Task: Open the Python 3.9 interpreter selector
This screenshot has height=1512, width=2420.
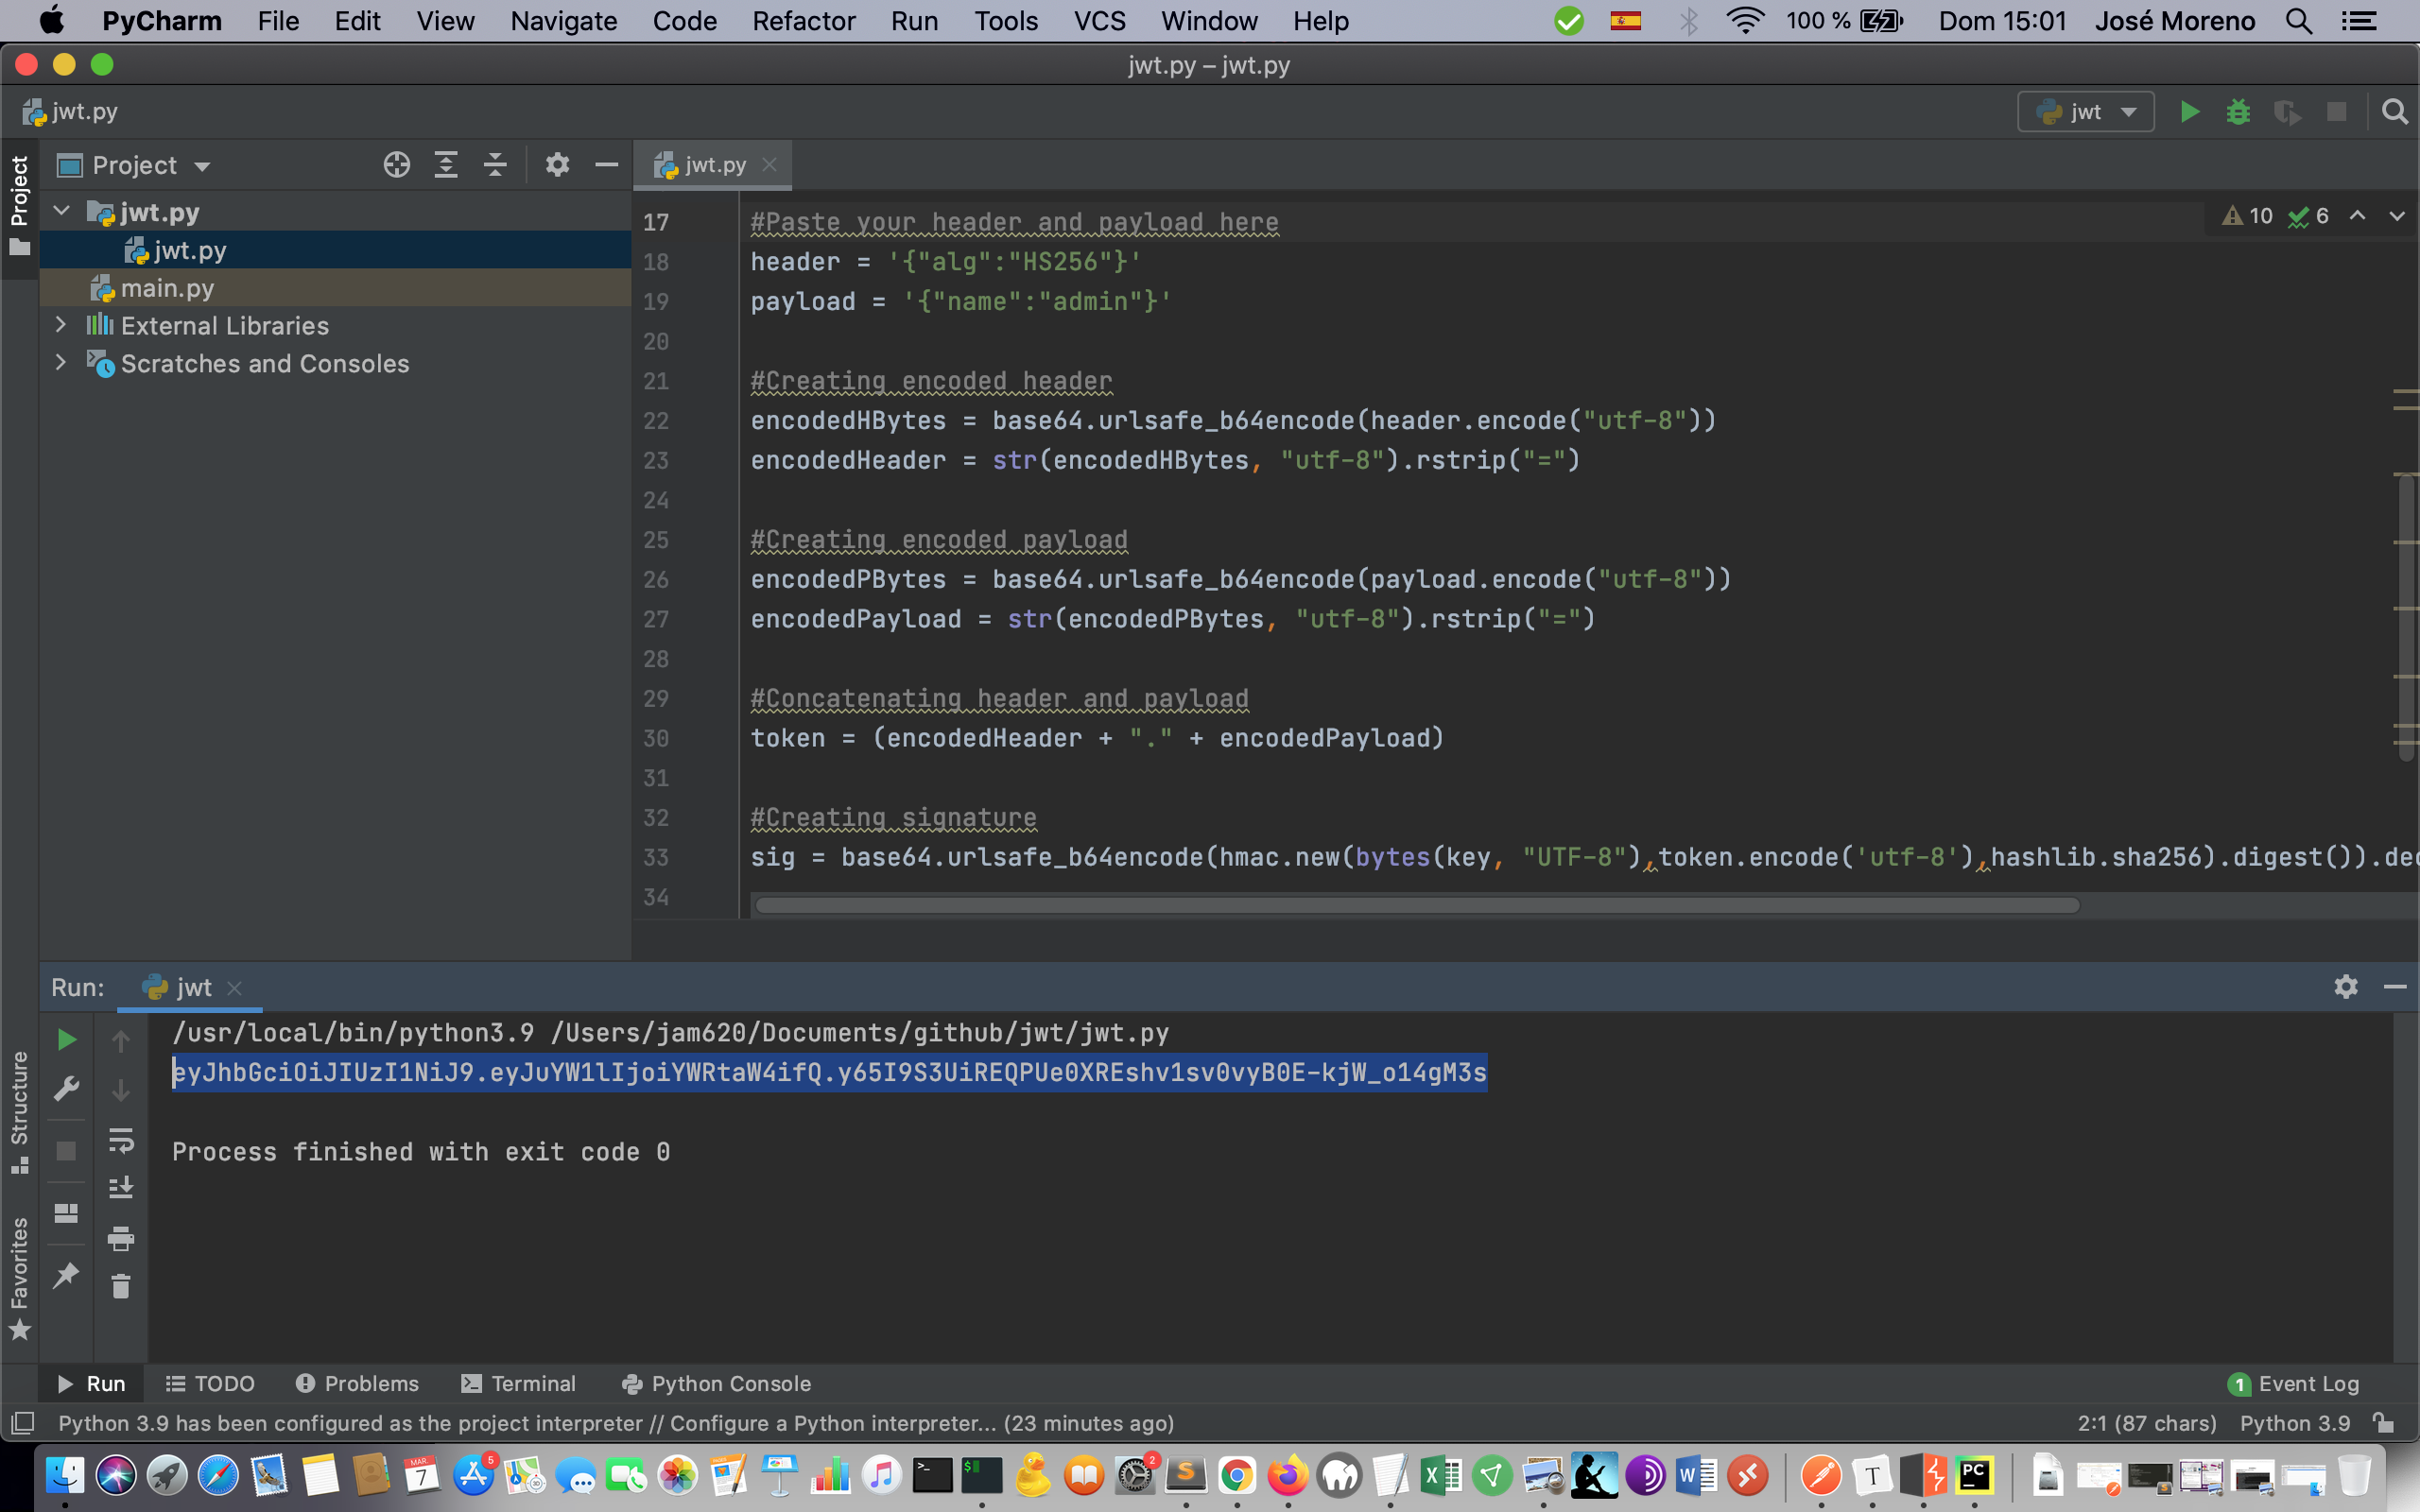Action: pyautogui.click(x=2294, y=1423)
